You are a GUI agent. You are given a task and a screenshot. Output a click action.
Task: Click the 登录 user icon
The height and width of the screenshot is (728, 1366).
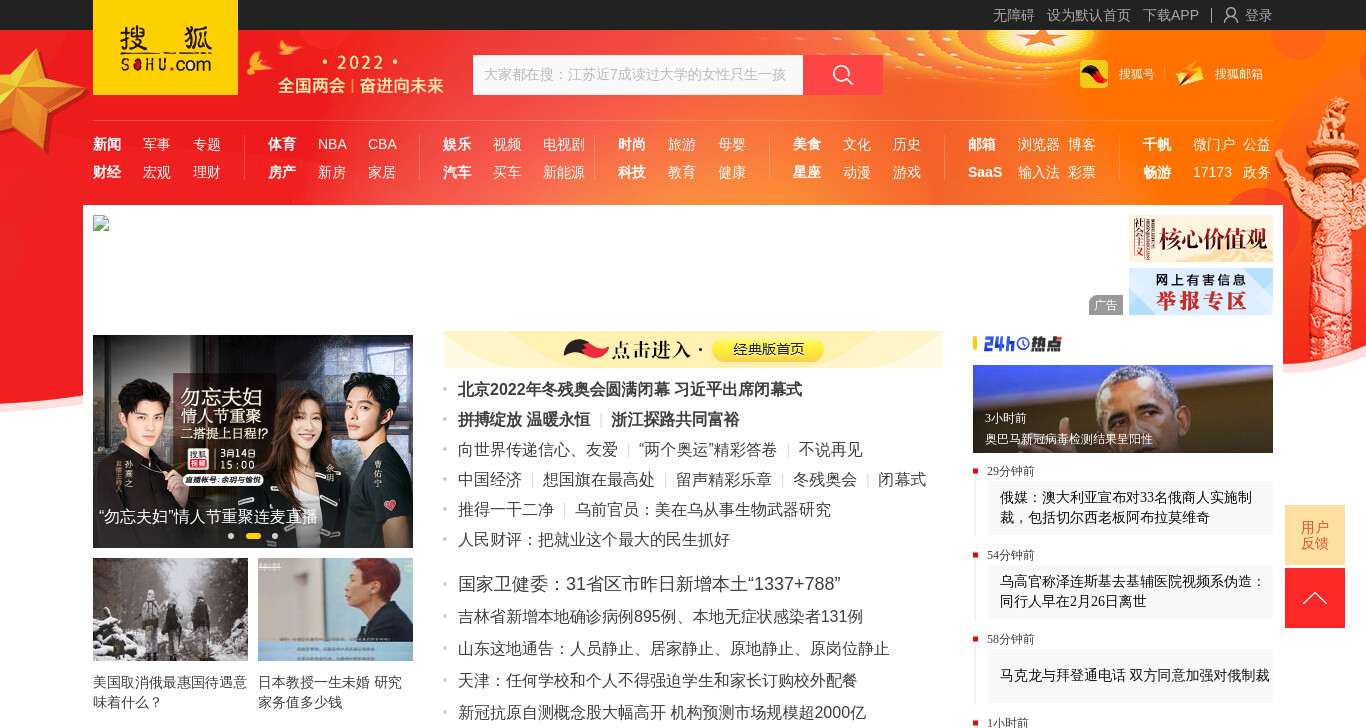pos(1231,15)
